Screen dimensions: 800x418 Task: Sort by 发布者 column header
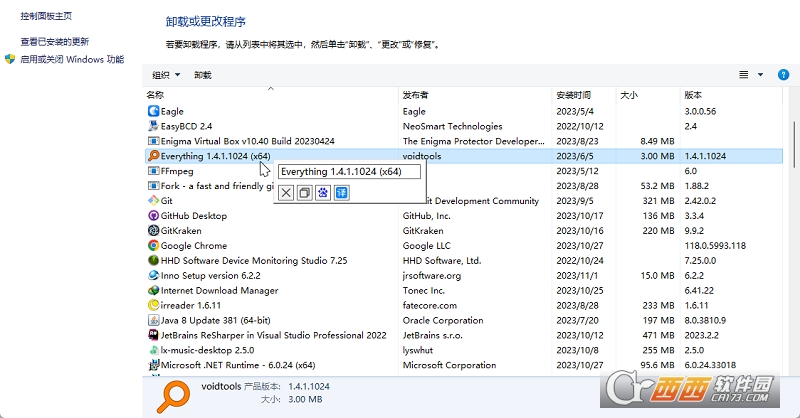[x=415, y=95]
